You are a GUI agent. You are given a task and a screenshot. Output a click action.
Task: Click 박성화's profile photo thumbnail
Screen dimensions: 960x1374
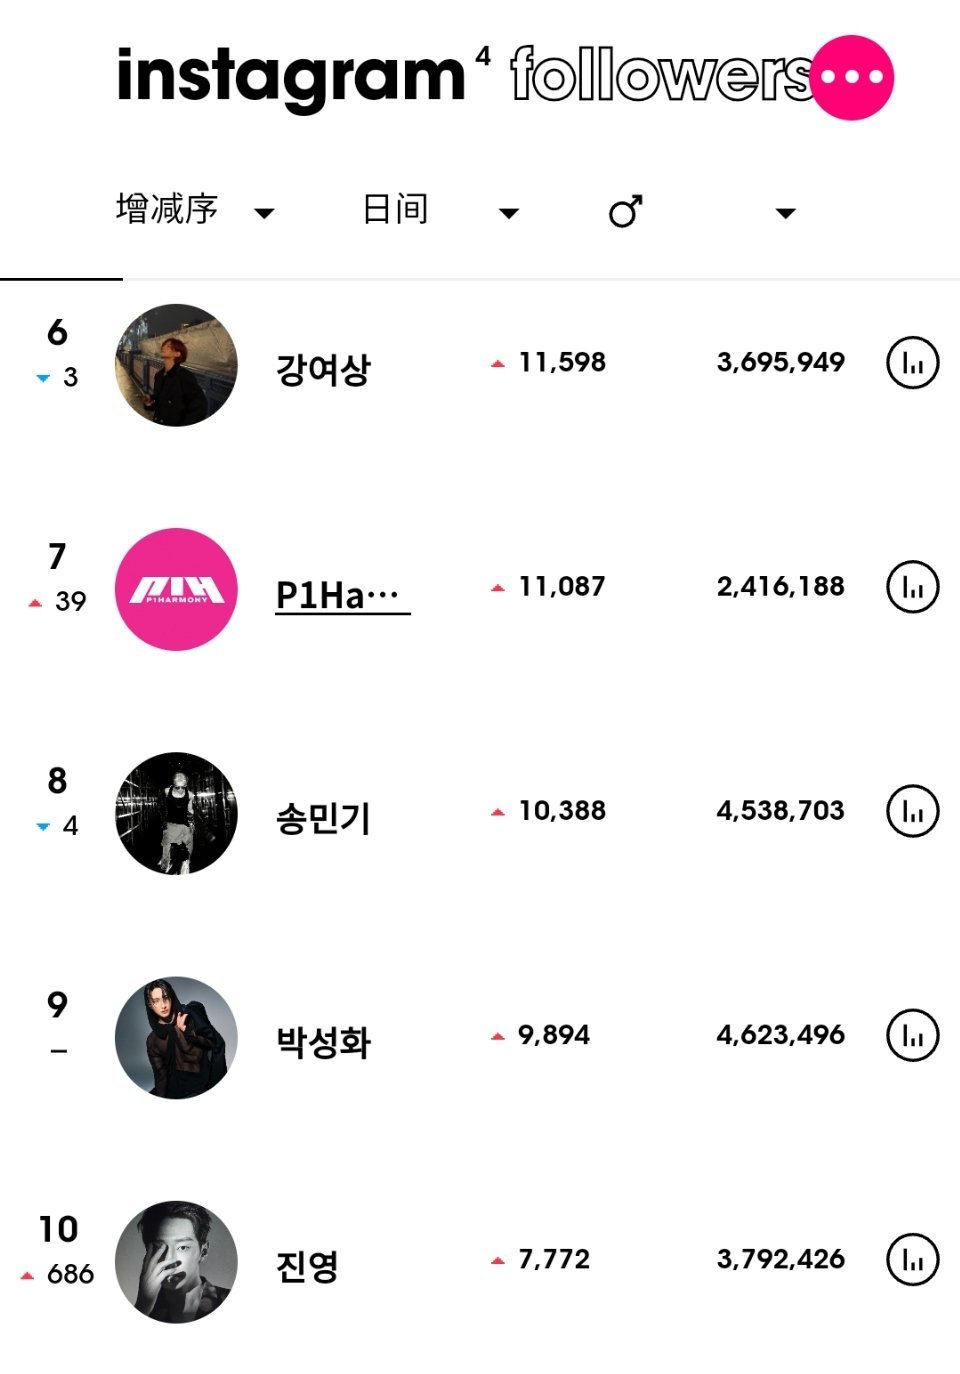[176, 1038]
